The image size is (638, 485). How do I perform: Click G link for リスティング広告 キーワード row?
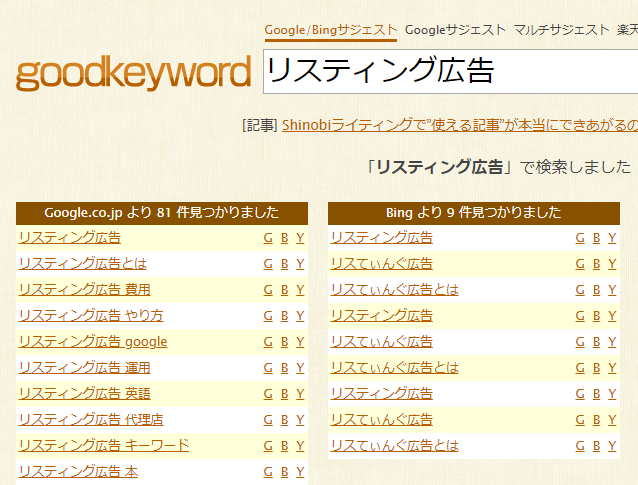[x=268, y=446]
